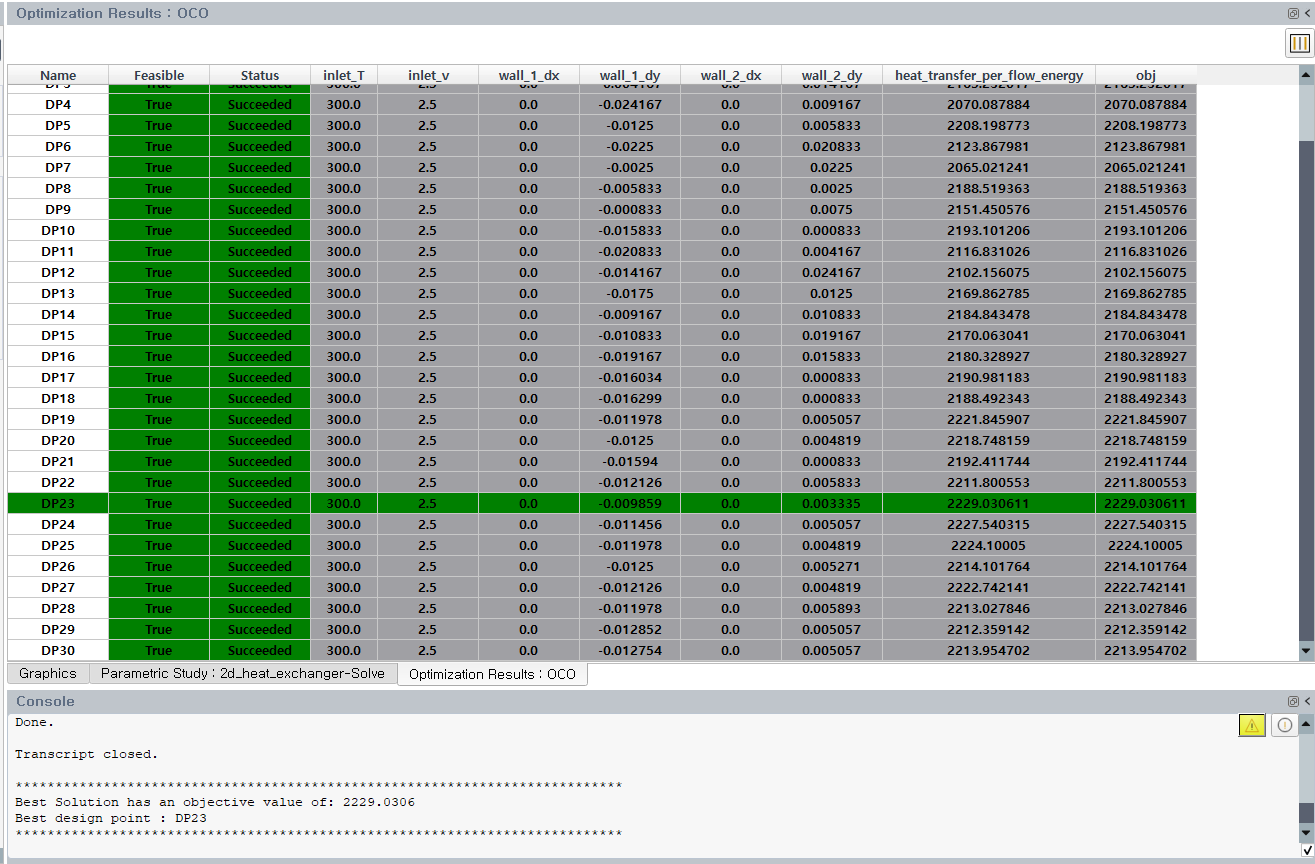1315x864 pixels.
Task: Click wall_1_dy value -0.012852 in DP29 row
Action: (x=630, y=629)
